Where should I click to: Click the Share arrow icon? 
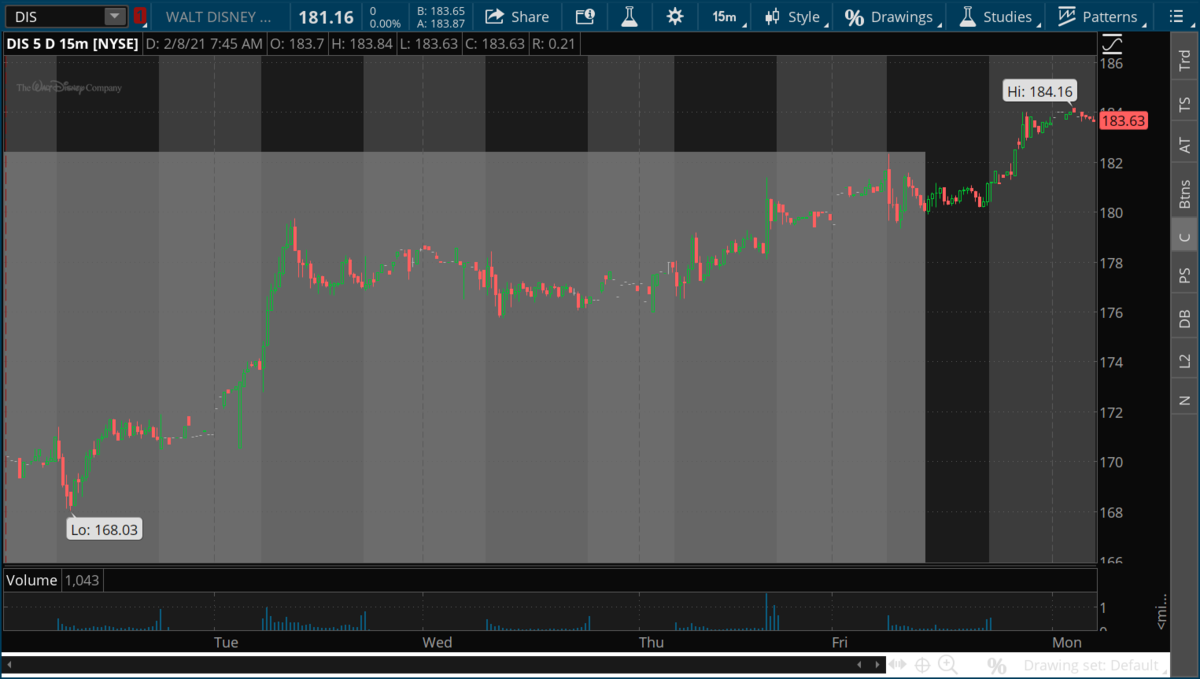(x=494, y=16)
